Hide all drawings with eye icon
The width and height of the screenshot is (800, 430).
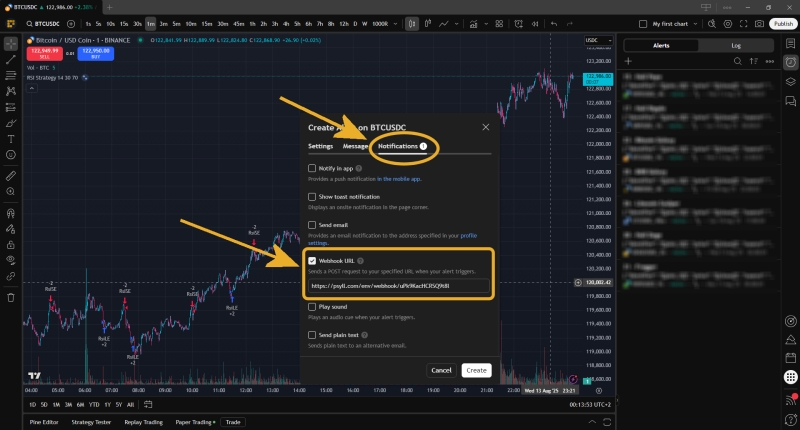[11, 260]
